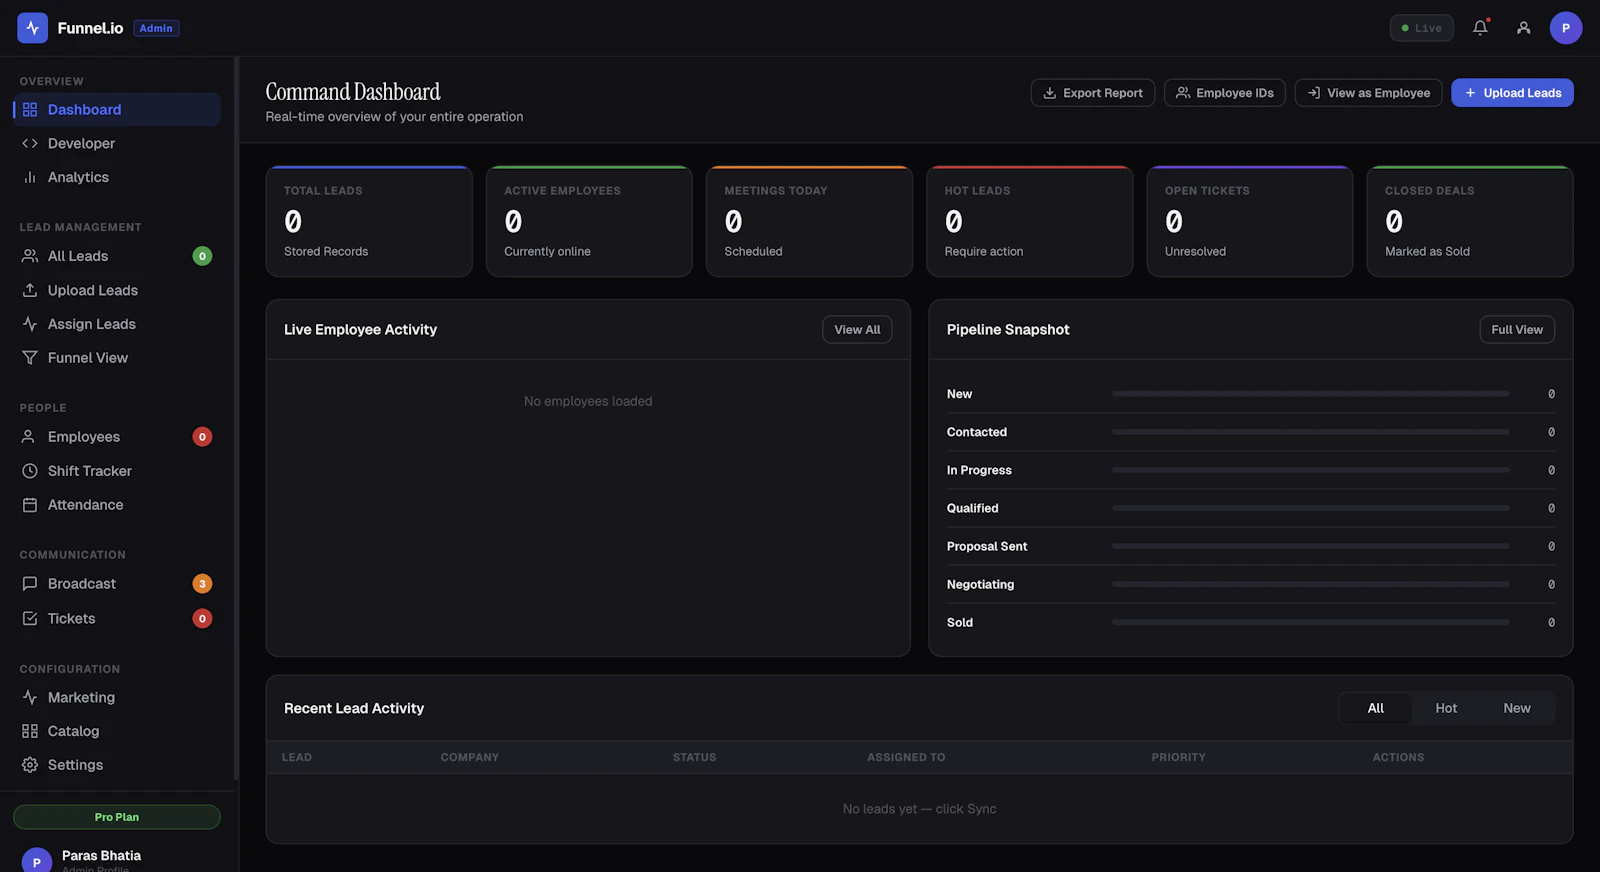The height and width of the screenshot is (872, 1600).
Task: Click the Proposal Sent pipeline label
Action: 987,547
